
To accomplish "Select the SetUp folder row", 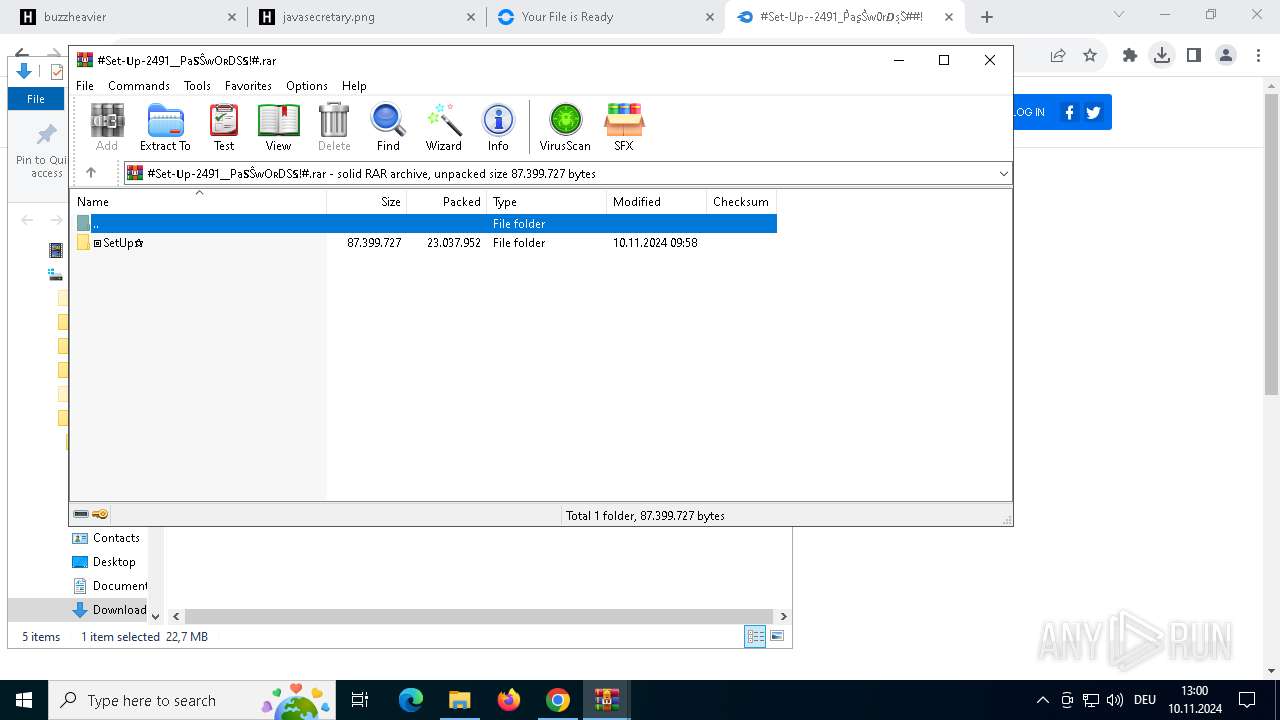I will [424, 243].
